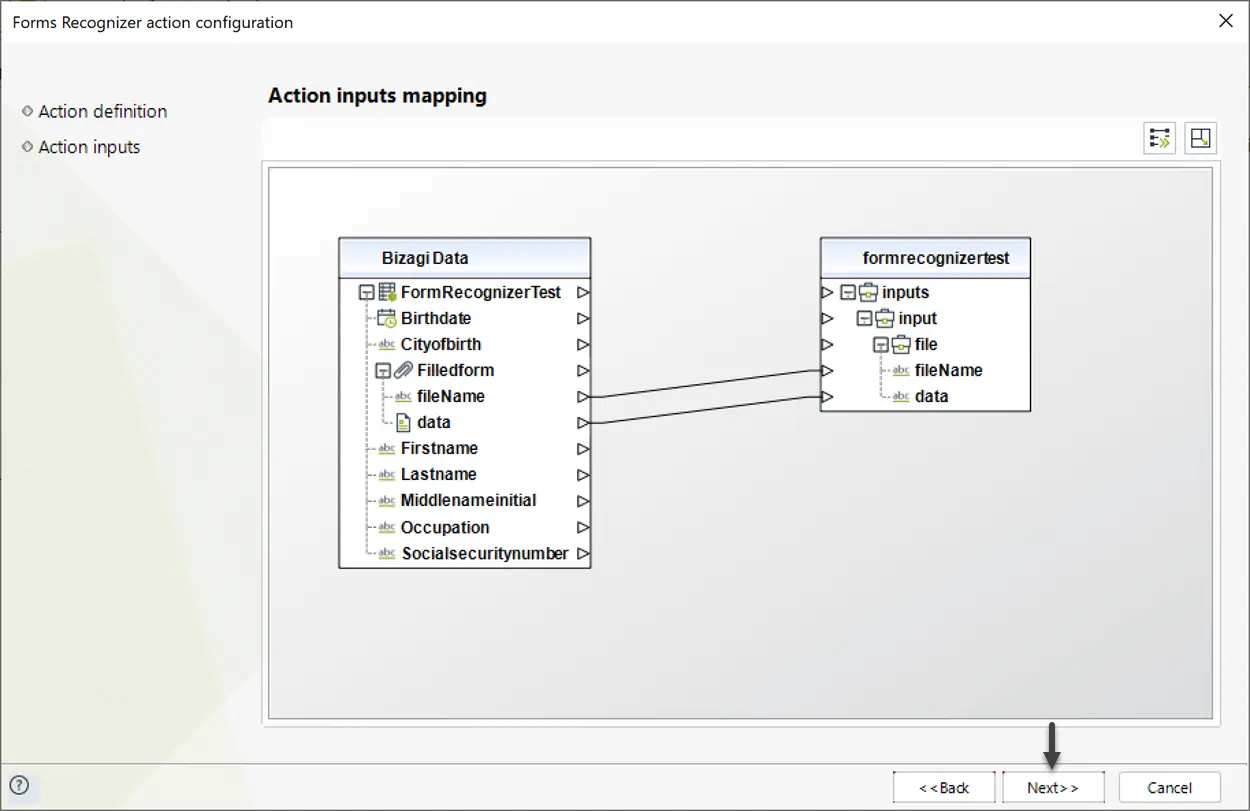Select the Firstname attribute row
Screen dimensions: 1250x811
point(439,448)
